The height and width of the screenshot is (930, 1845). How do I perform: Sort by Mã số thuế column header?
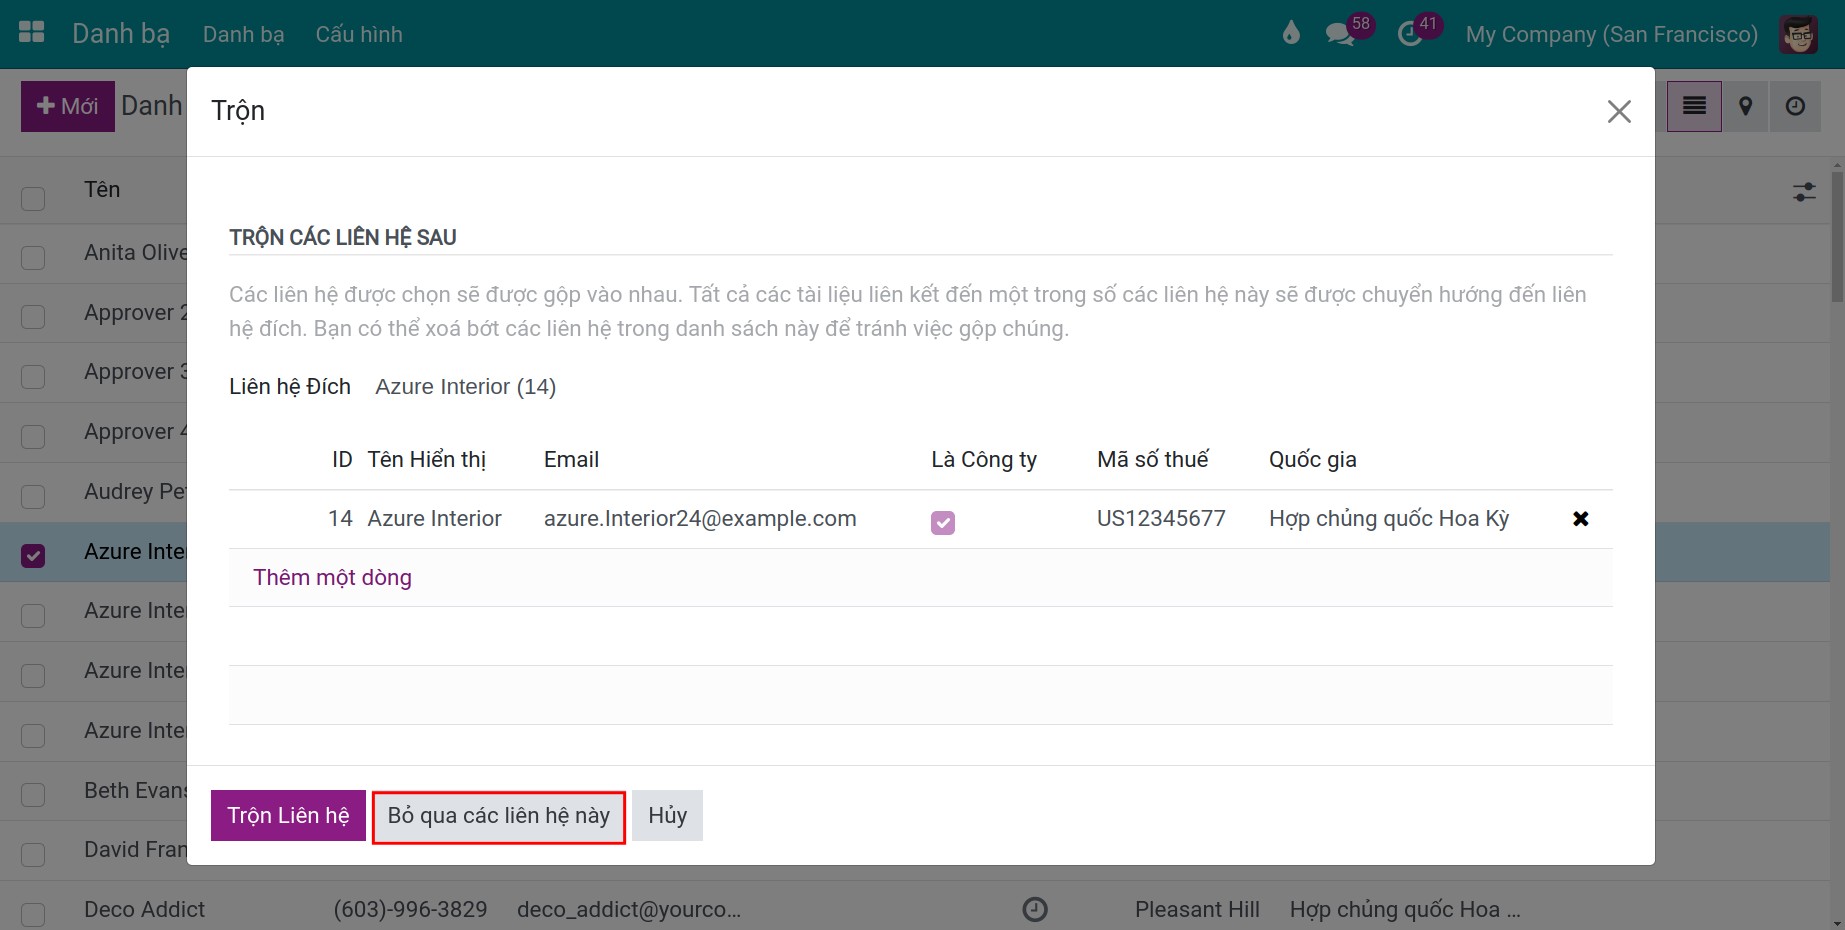point(1153,459)
